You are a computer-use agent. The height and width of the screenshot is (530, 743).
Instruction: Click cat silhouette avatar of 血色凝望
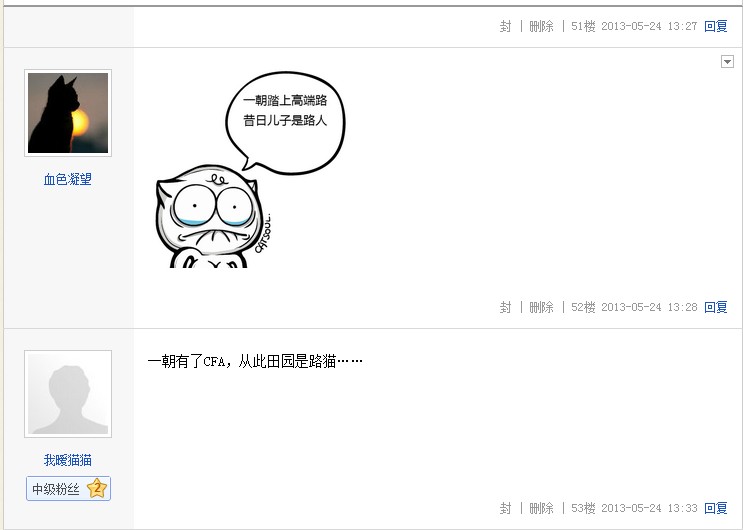[x=68, y=113]
